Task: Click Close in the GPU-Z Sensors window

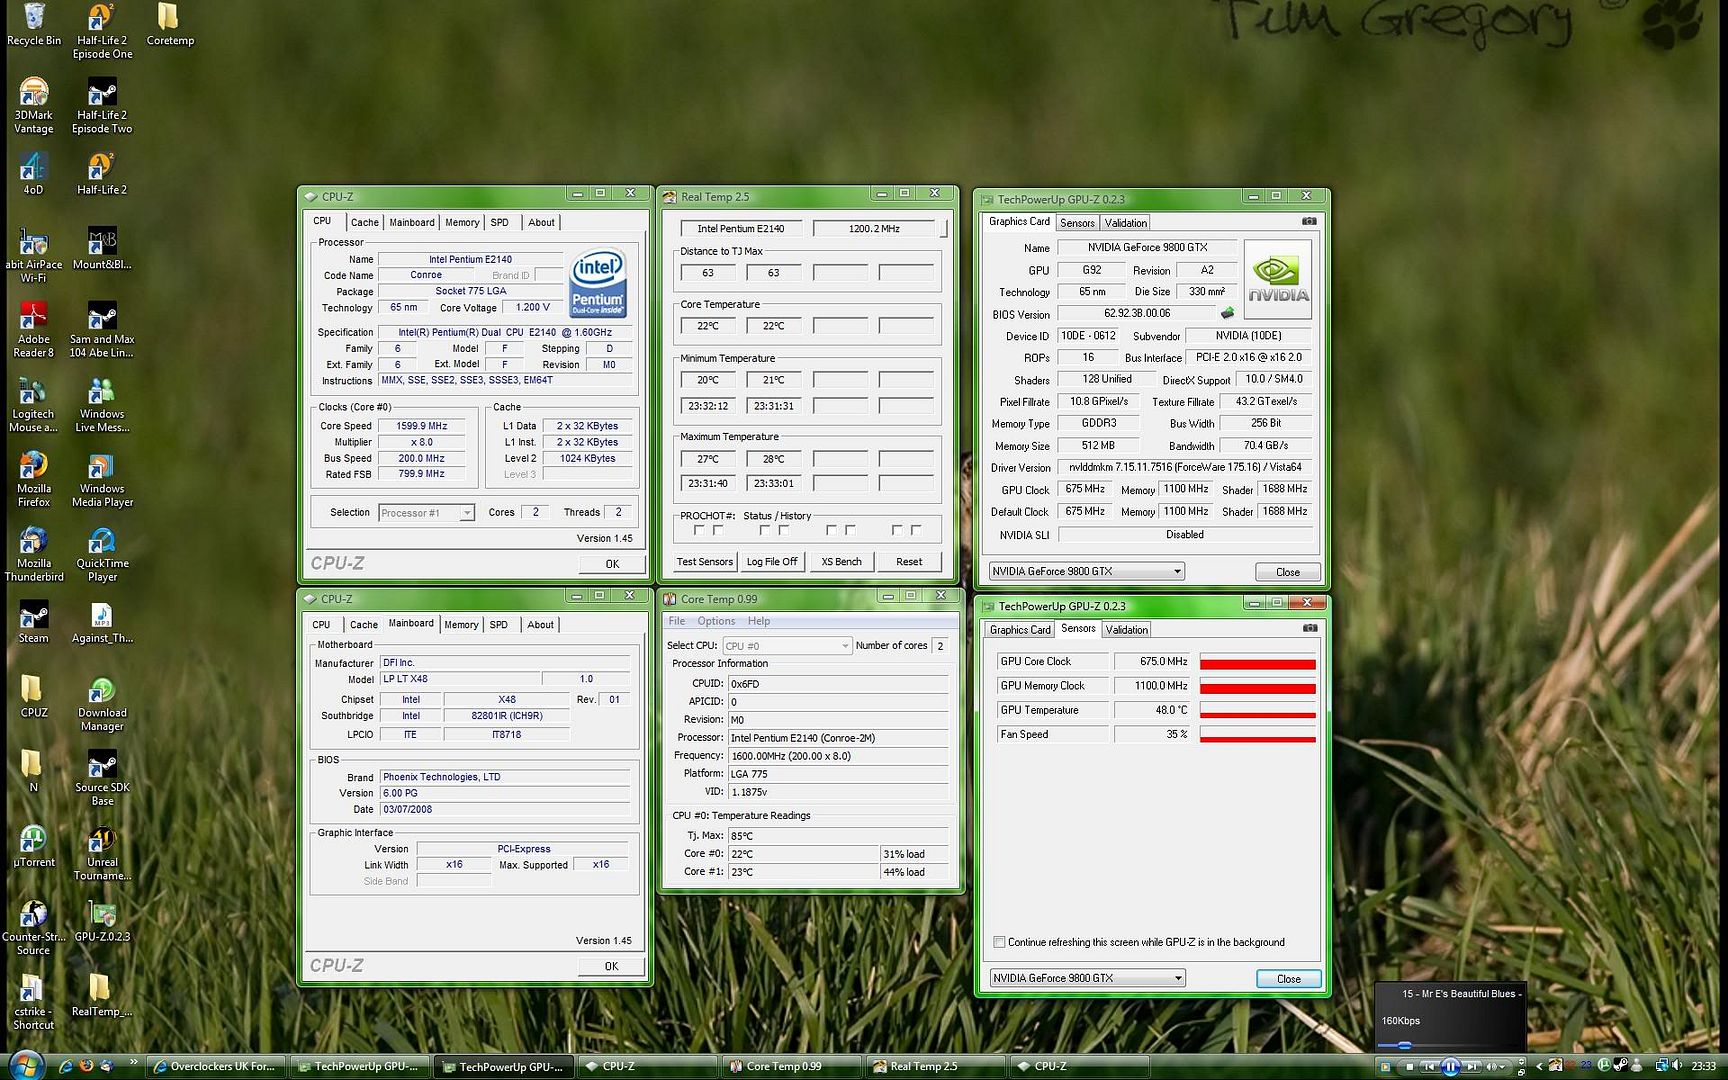Action: (1289, 979)
